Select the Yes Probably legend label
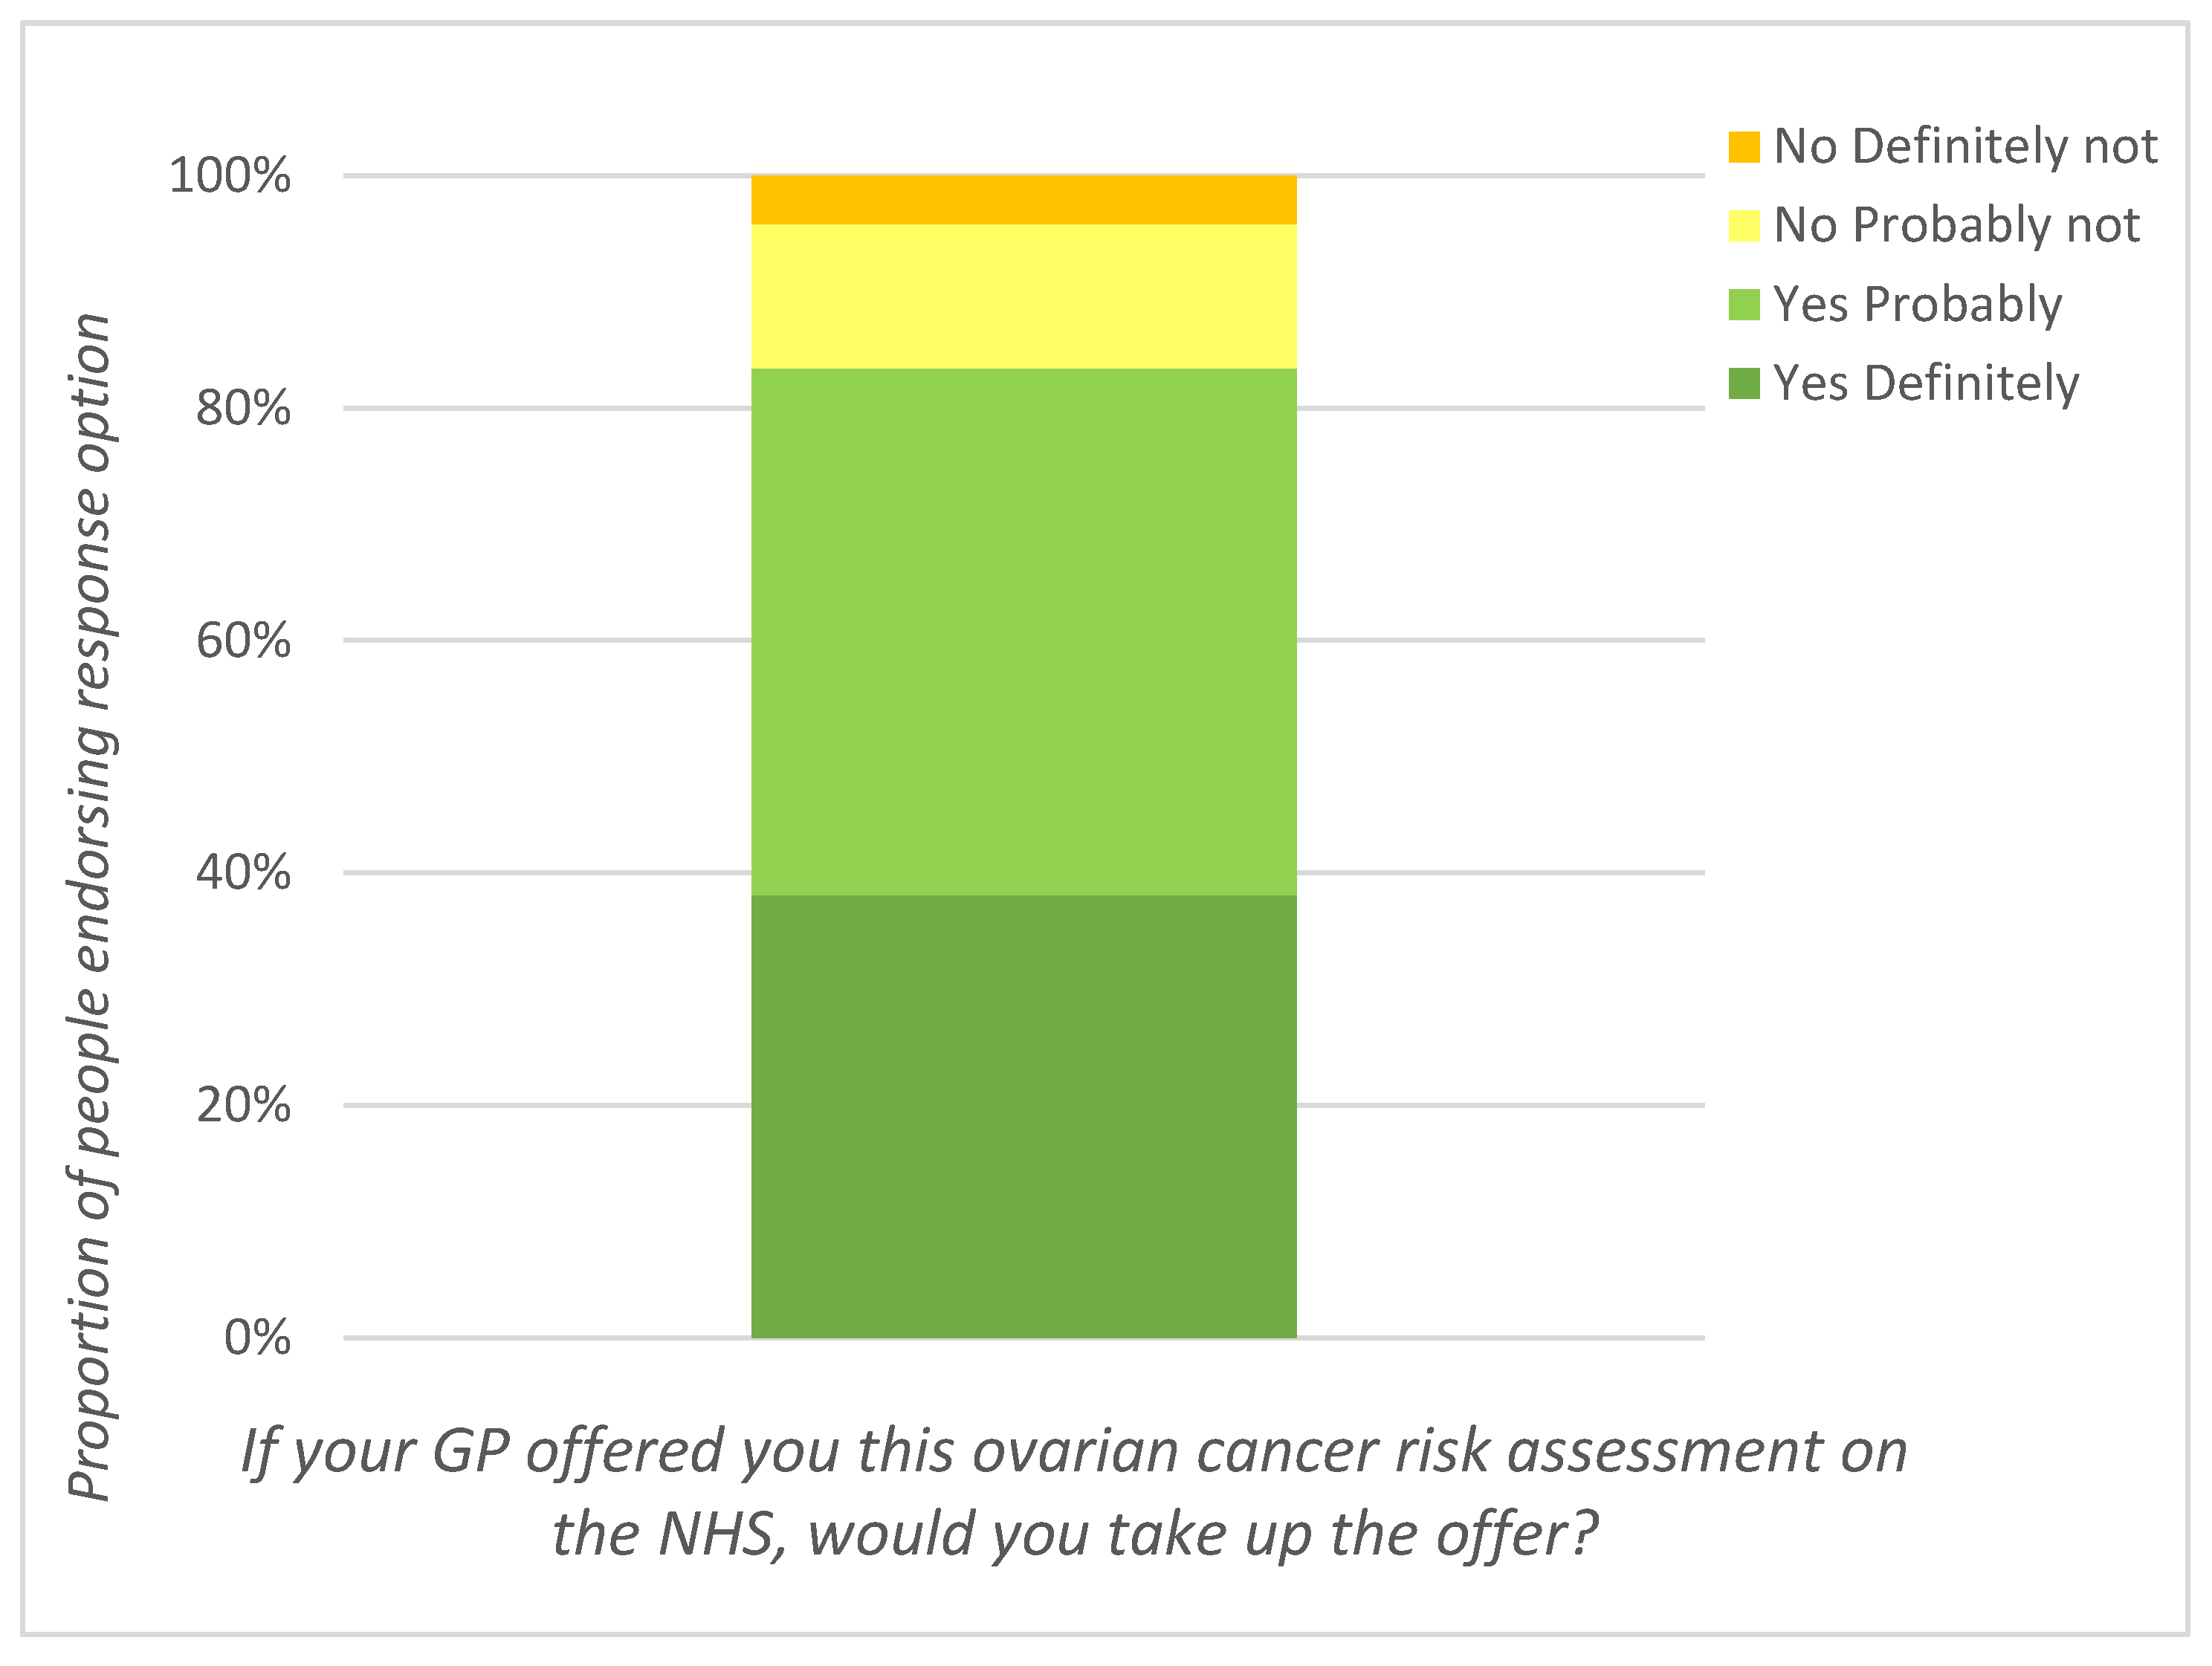2212x1666 pixels. click(1918, 305)
